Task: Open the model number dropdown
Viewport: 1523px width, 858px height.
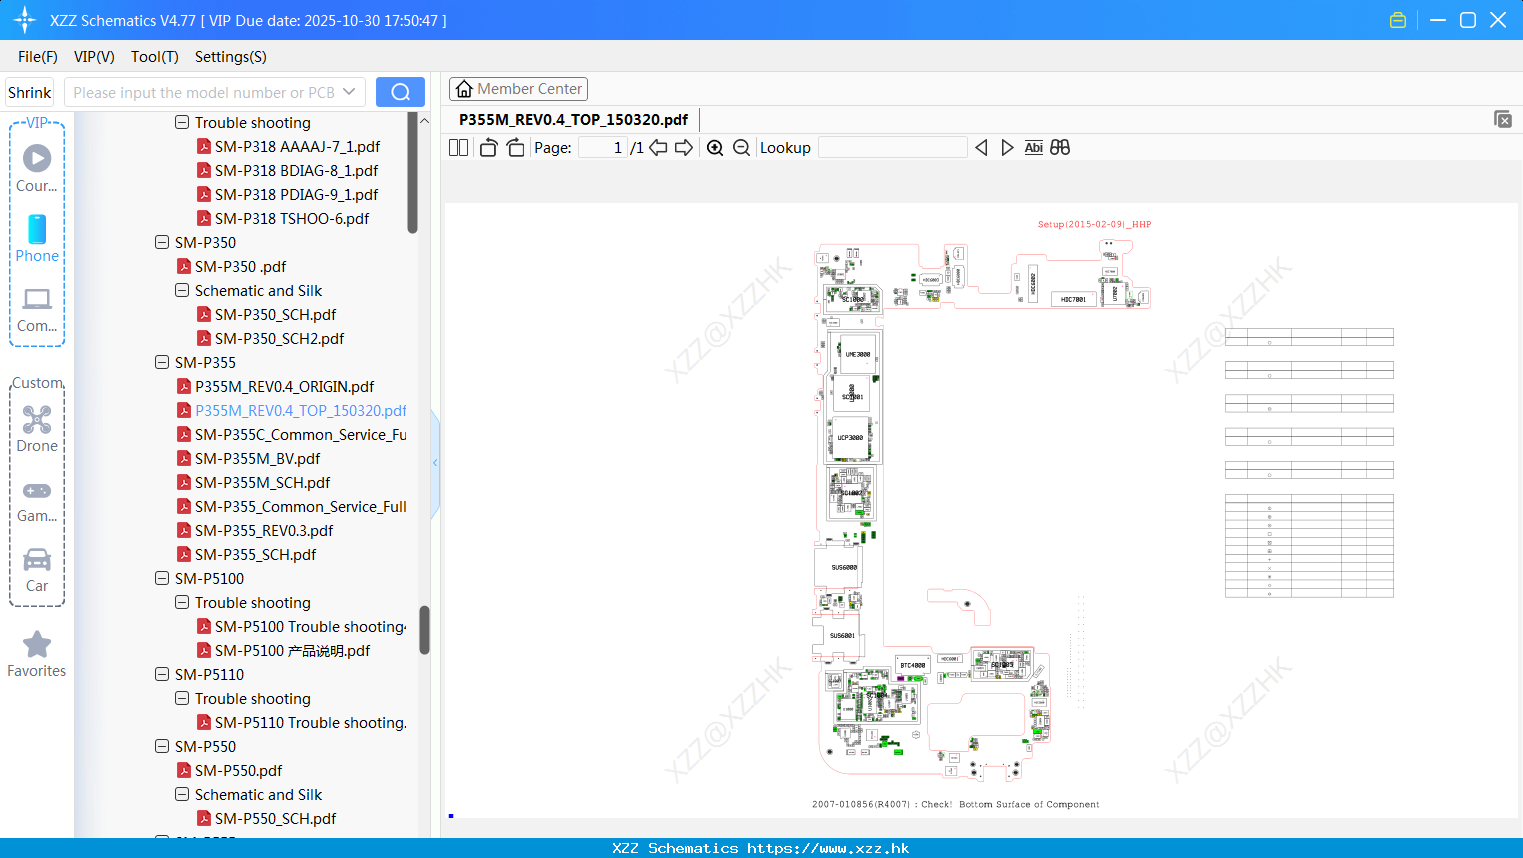Action: pyautogui.click(x=349, y=92)
